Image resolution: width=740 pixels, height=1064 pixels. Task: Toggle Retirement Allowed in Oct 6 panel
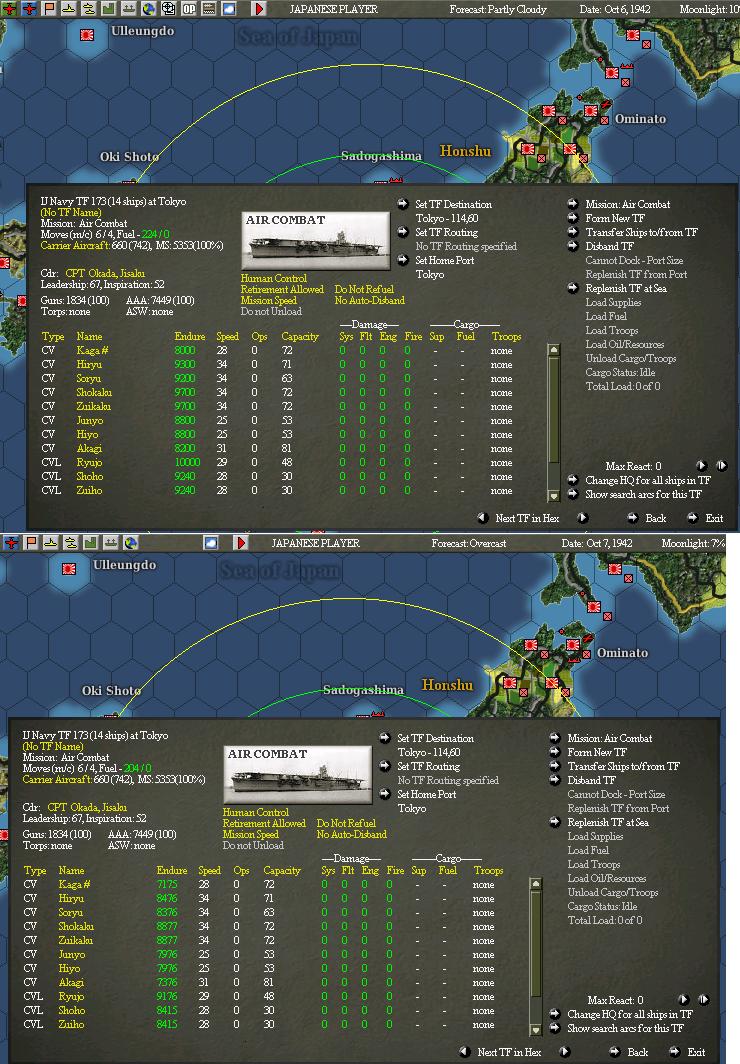pyautogui.click(x=282, y=289)
